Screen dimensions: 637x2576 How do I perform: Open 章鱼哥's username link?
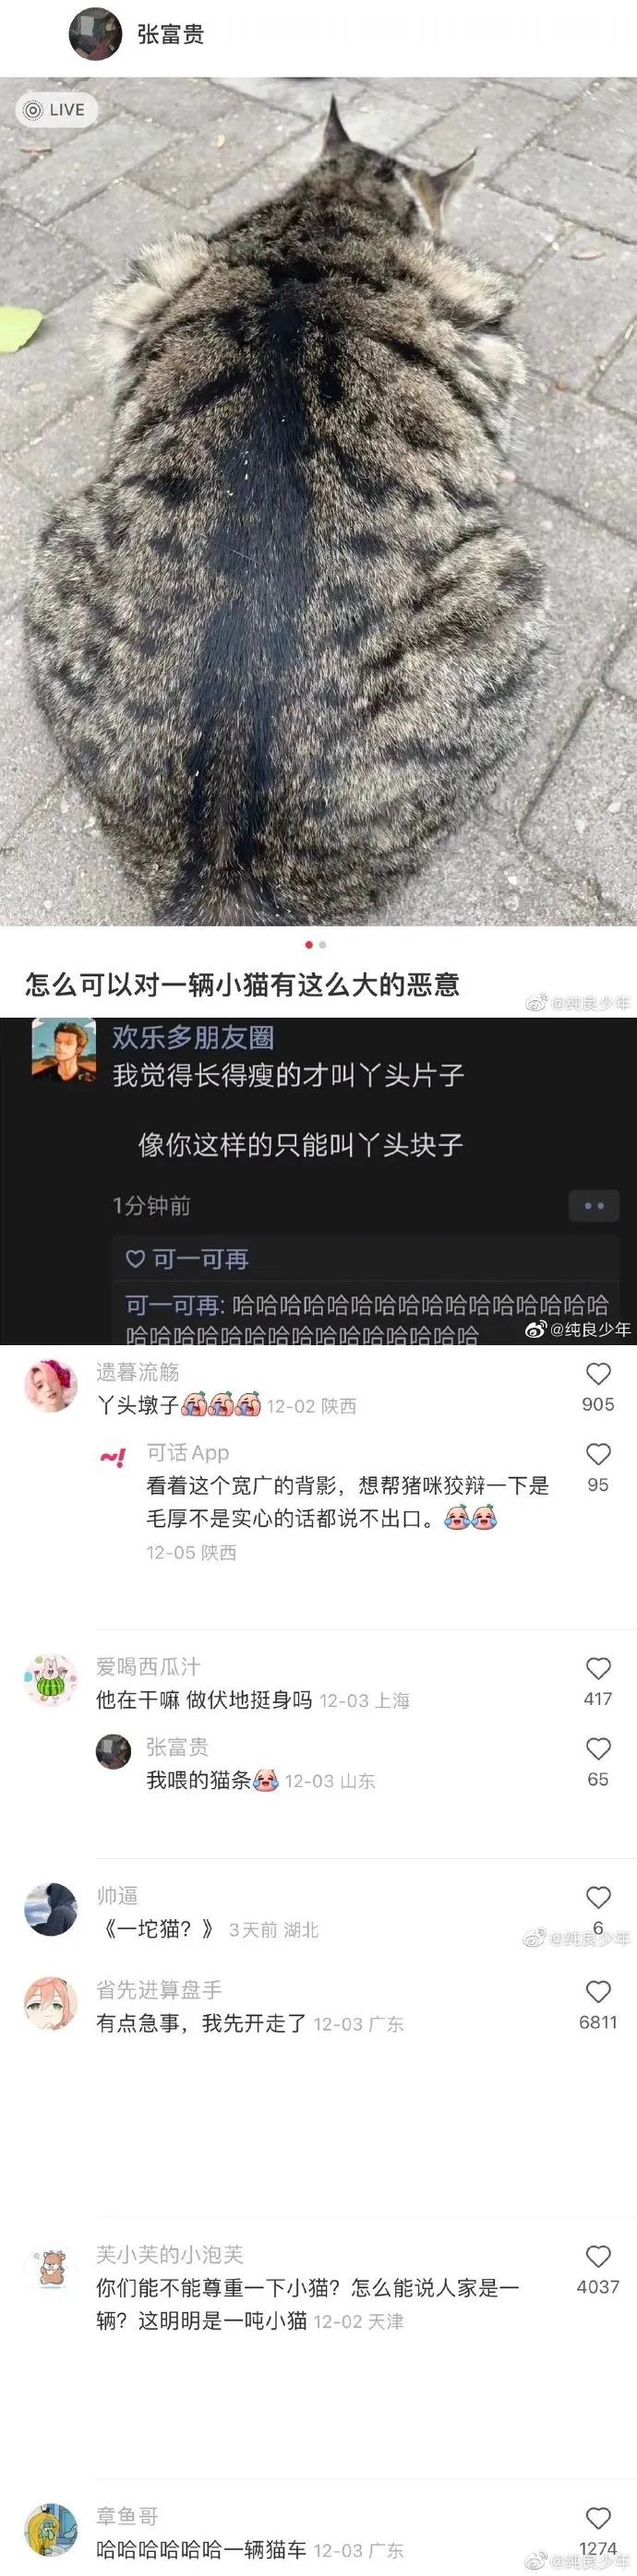point(127,2515)
